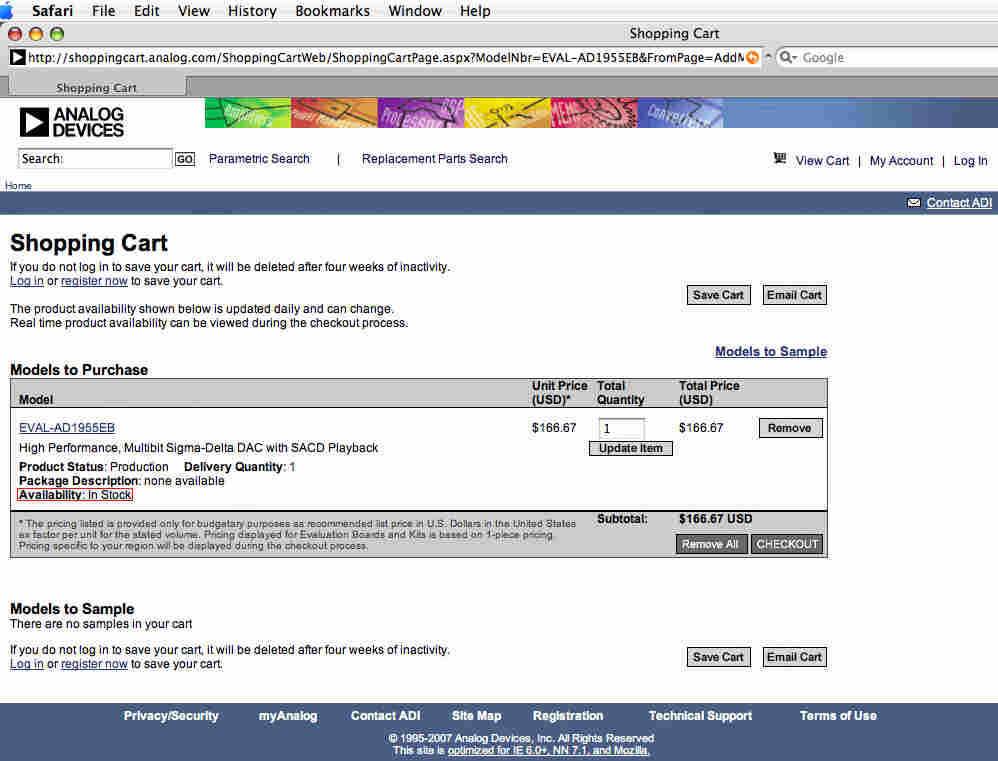Open Replacement Parts Search link
The image size is (998, 761).
click(x=435, y=158)
